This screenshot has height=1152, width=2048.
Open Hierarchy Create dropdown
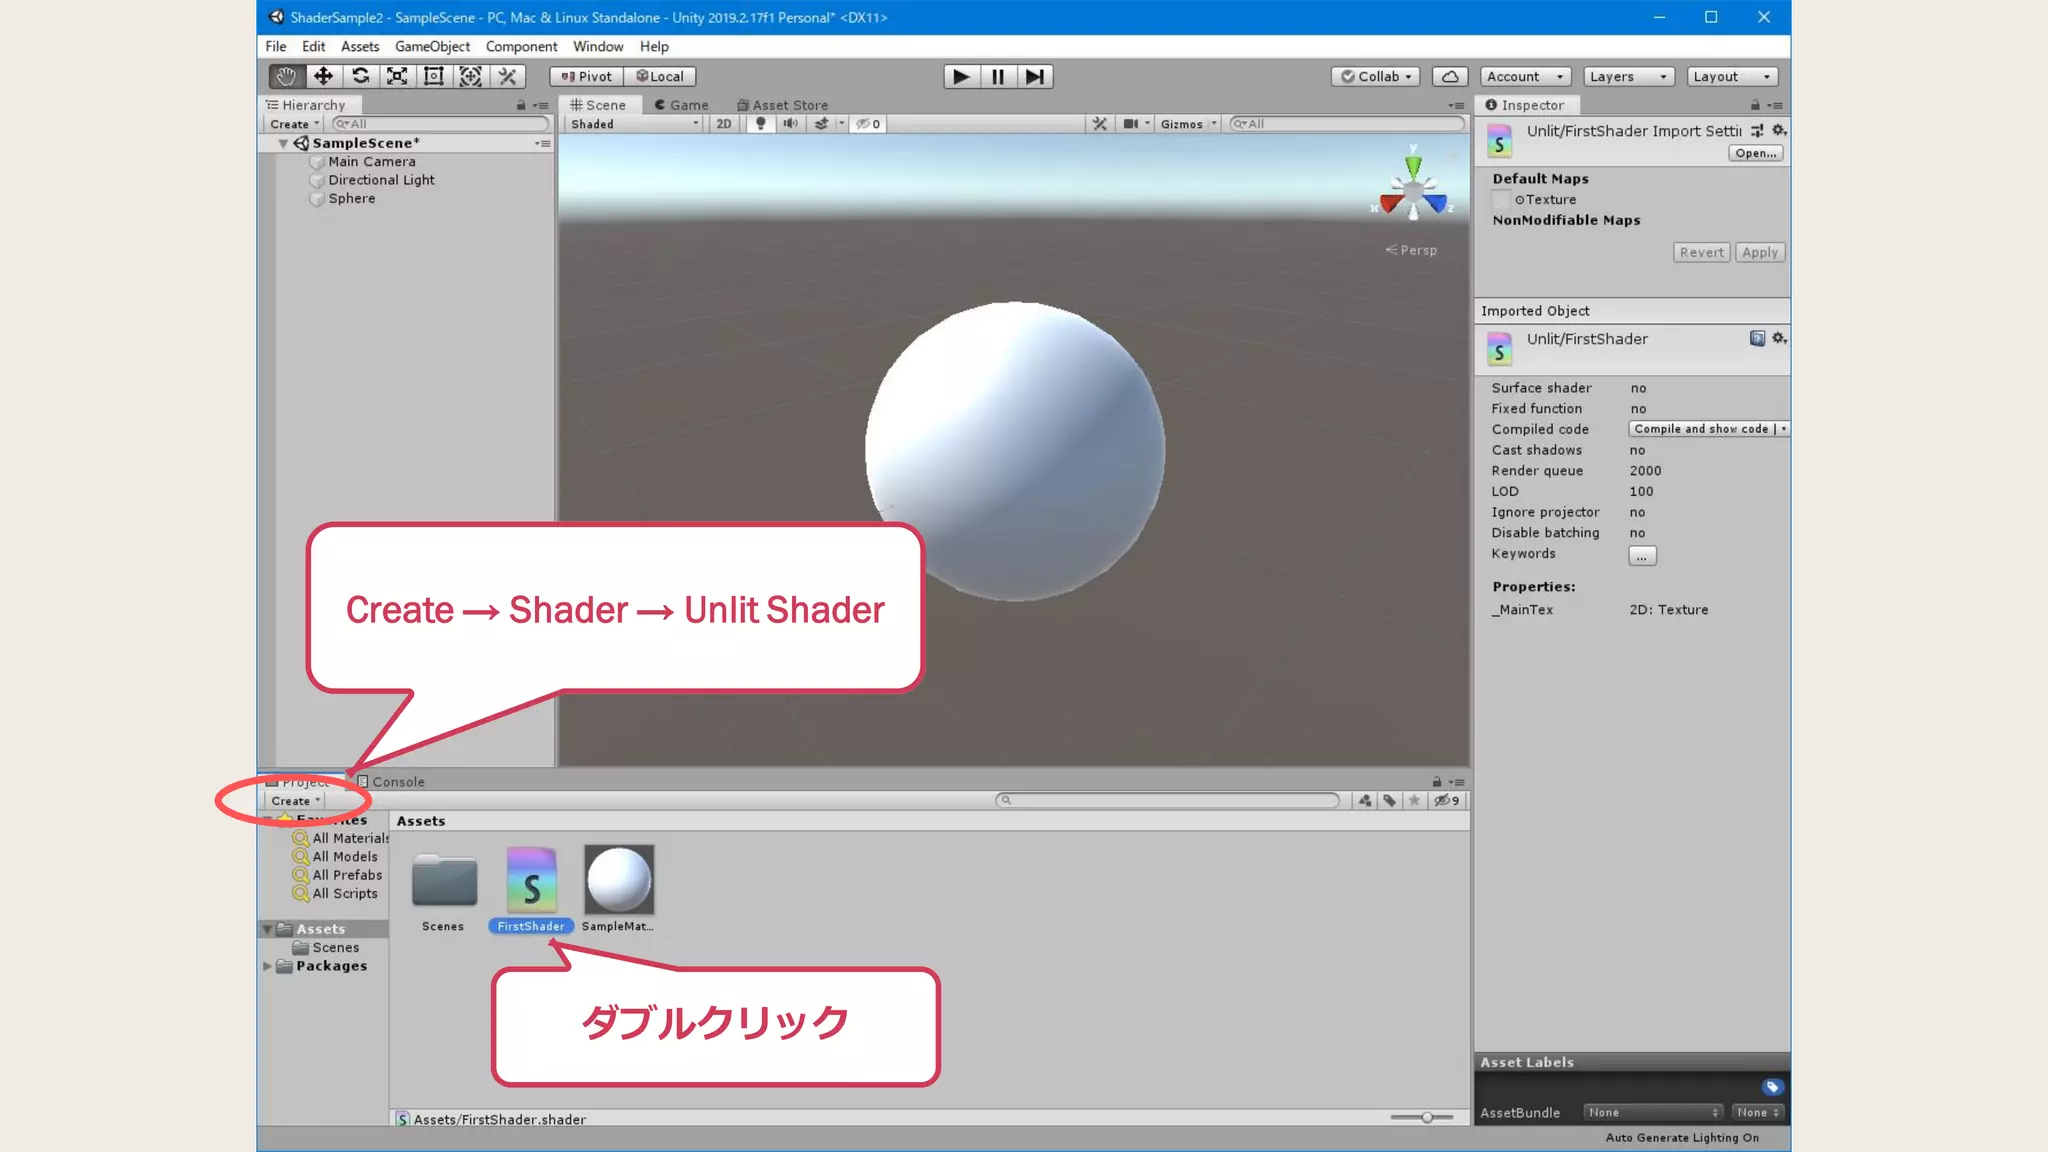point(294,124)
